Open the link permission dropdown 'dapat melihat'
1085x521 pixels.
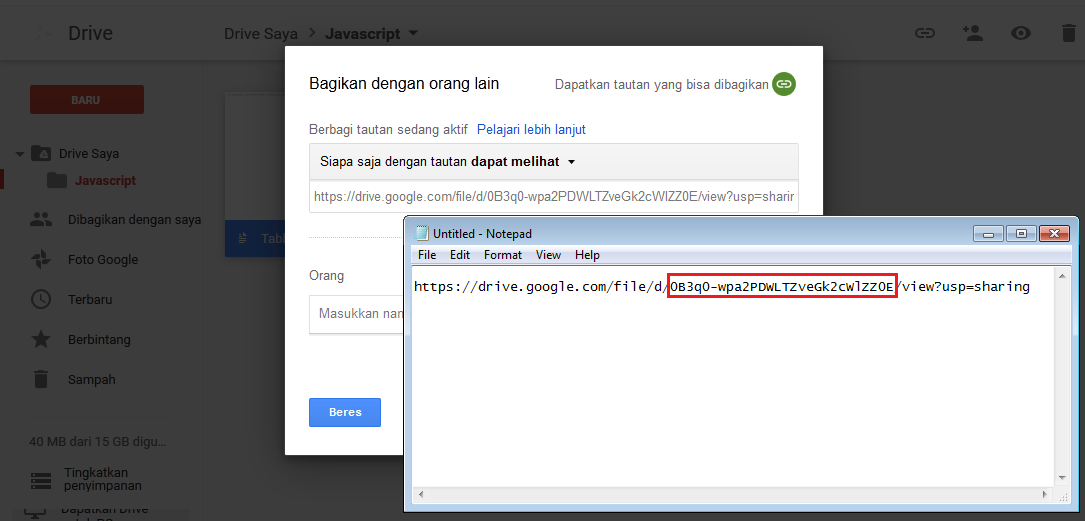coord(554,162)
